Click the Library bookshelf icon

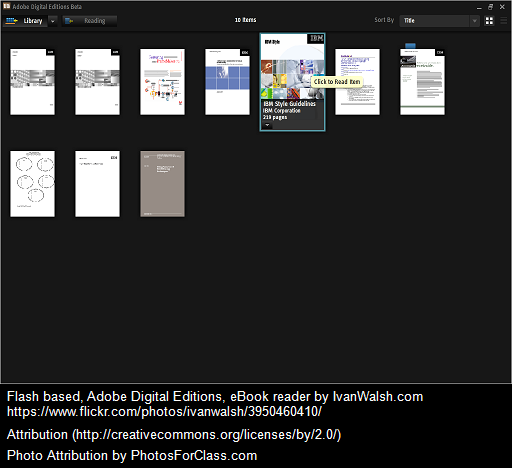[12, 21]
